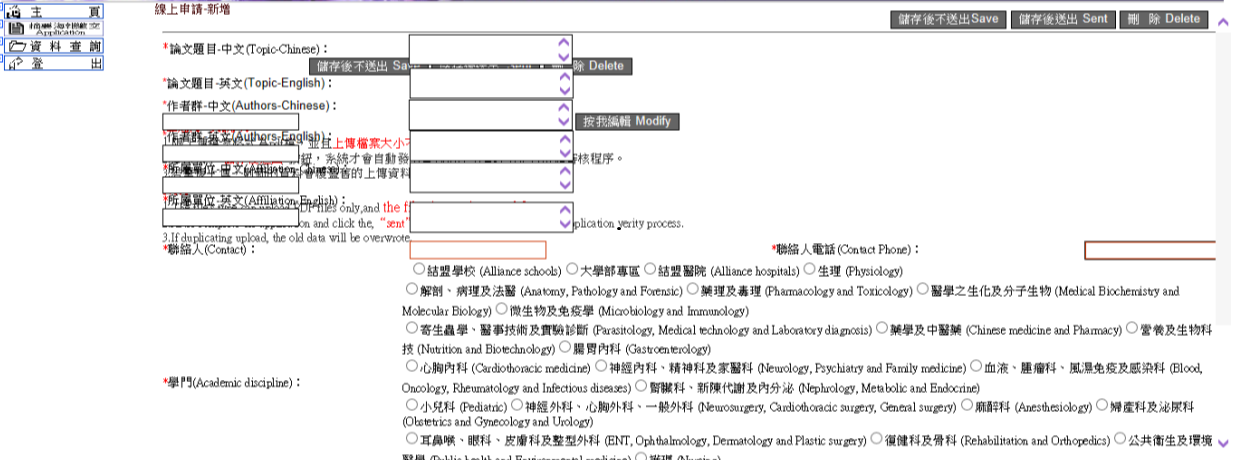The height and width of the screenshot is (460, 1237).
Task: Click the Authors-Chinese text area
Action: (491, 114)
